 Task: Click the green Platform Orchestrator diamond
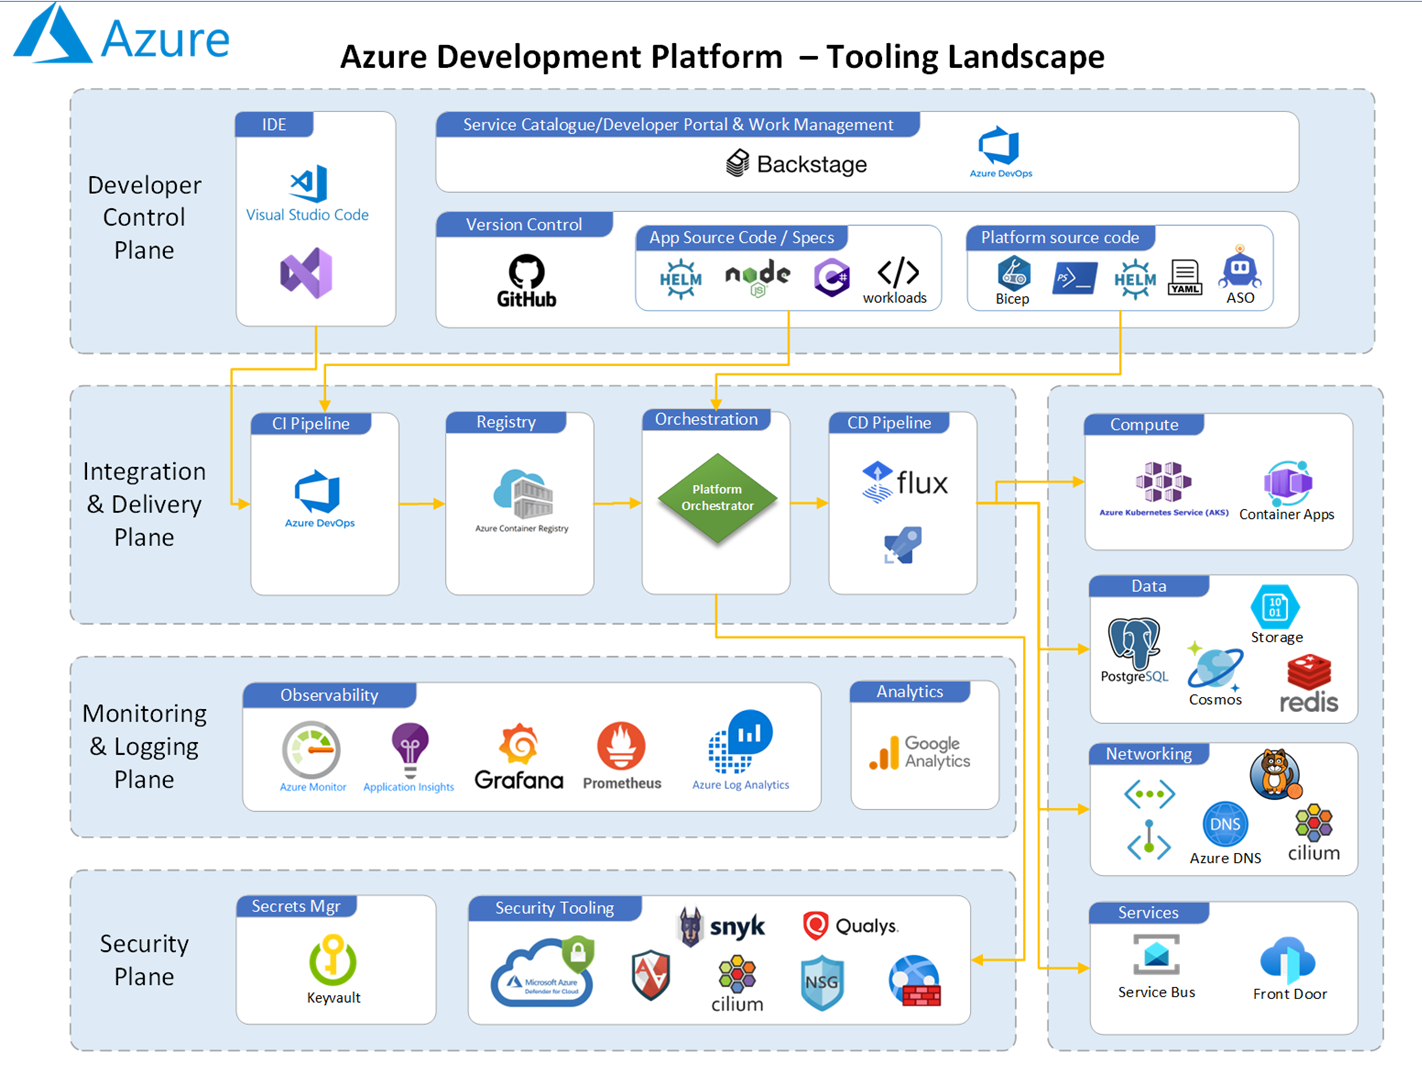717,498
